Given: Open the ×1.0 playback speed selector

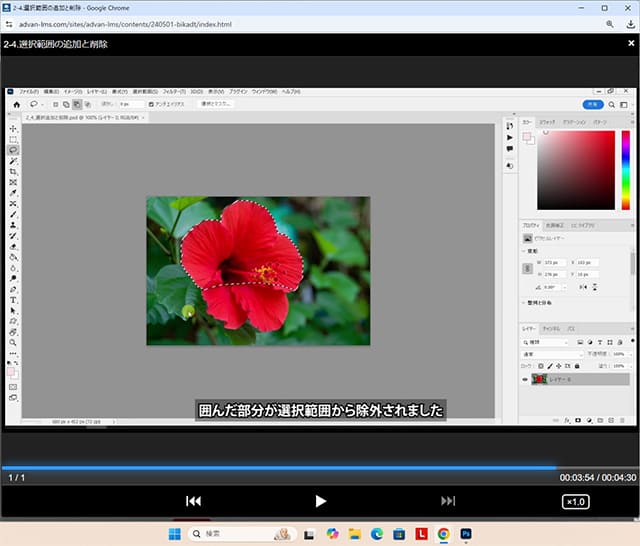Looking at the screenshot, I should [x=575, y=501].
